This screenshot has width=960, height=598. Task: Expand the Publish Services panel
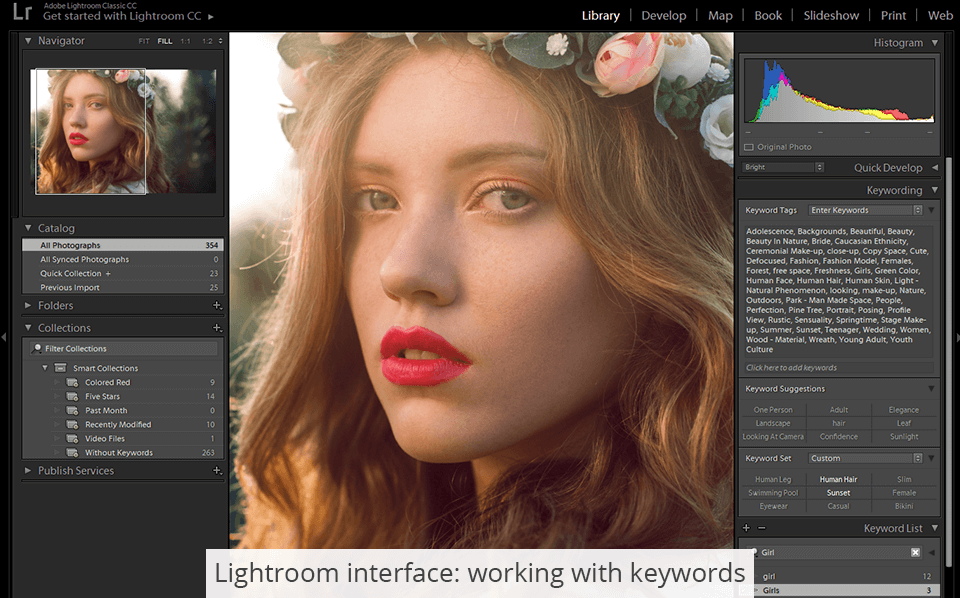coord(28,470)
